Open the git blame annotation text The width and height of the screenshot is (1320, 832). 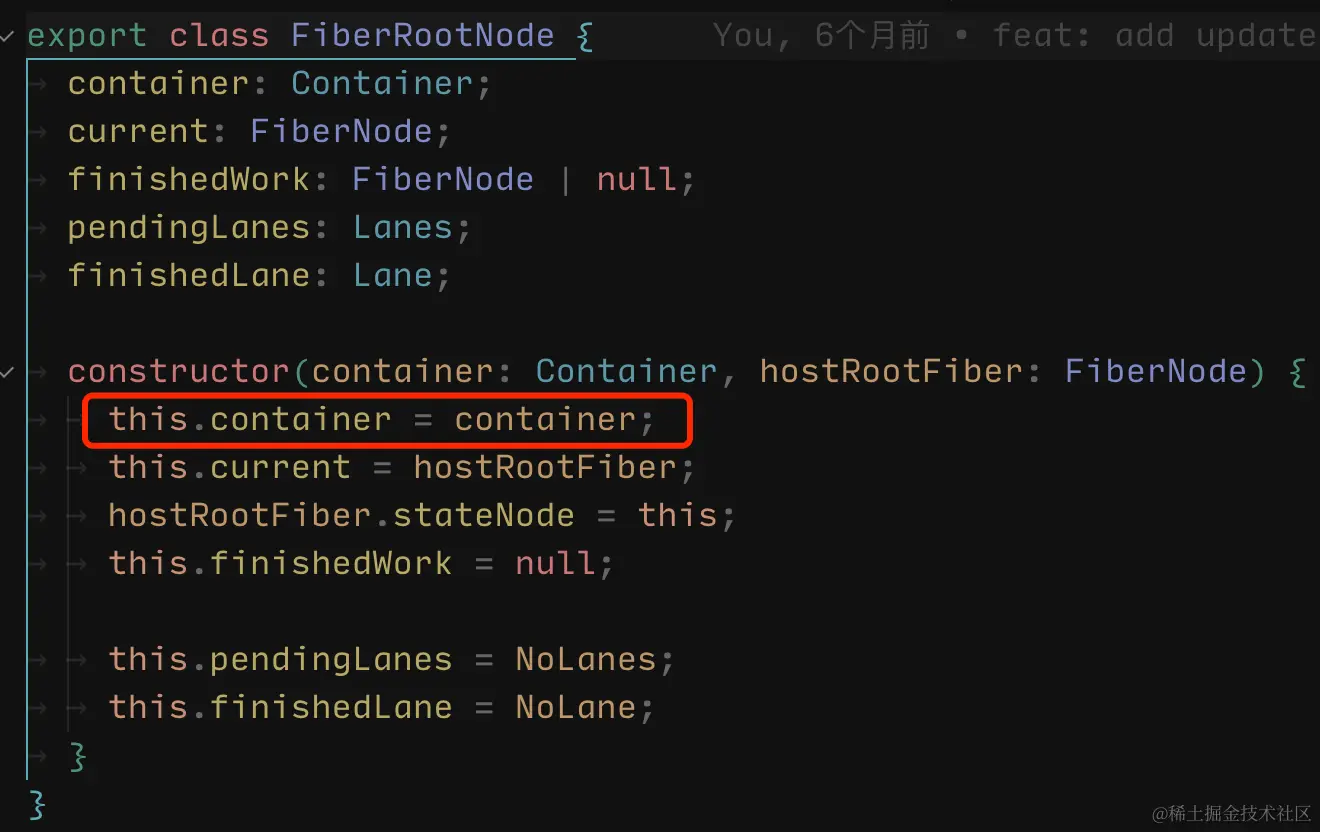coord(1016,36)
